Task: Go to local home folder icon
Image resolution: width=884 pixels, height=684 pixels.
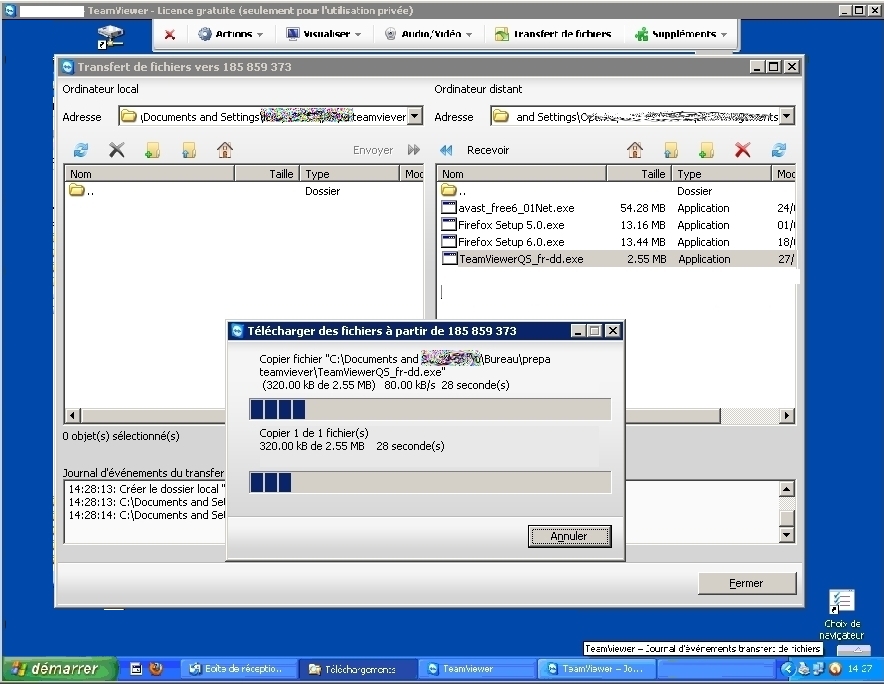Action: 225,150
